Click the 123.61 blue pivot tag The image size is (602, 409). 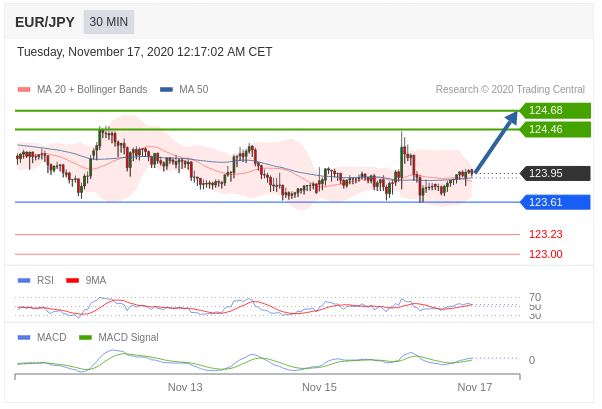555,202
